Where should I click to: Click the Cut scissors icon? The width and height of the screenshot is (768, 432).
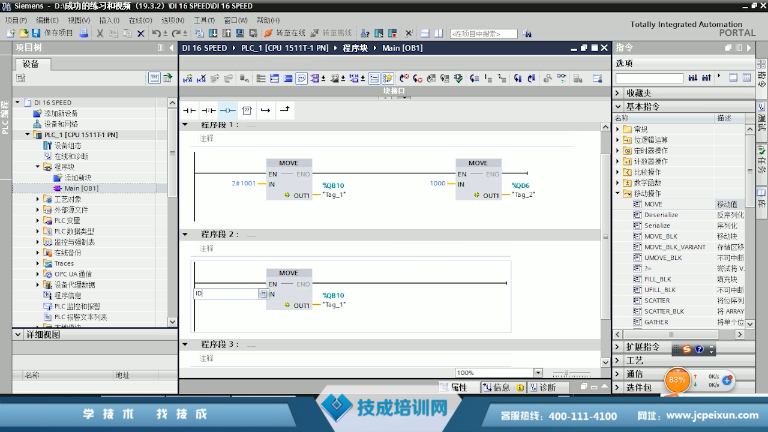point(100,33)
